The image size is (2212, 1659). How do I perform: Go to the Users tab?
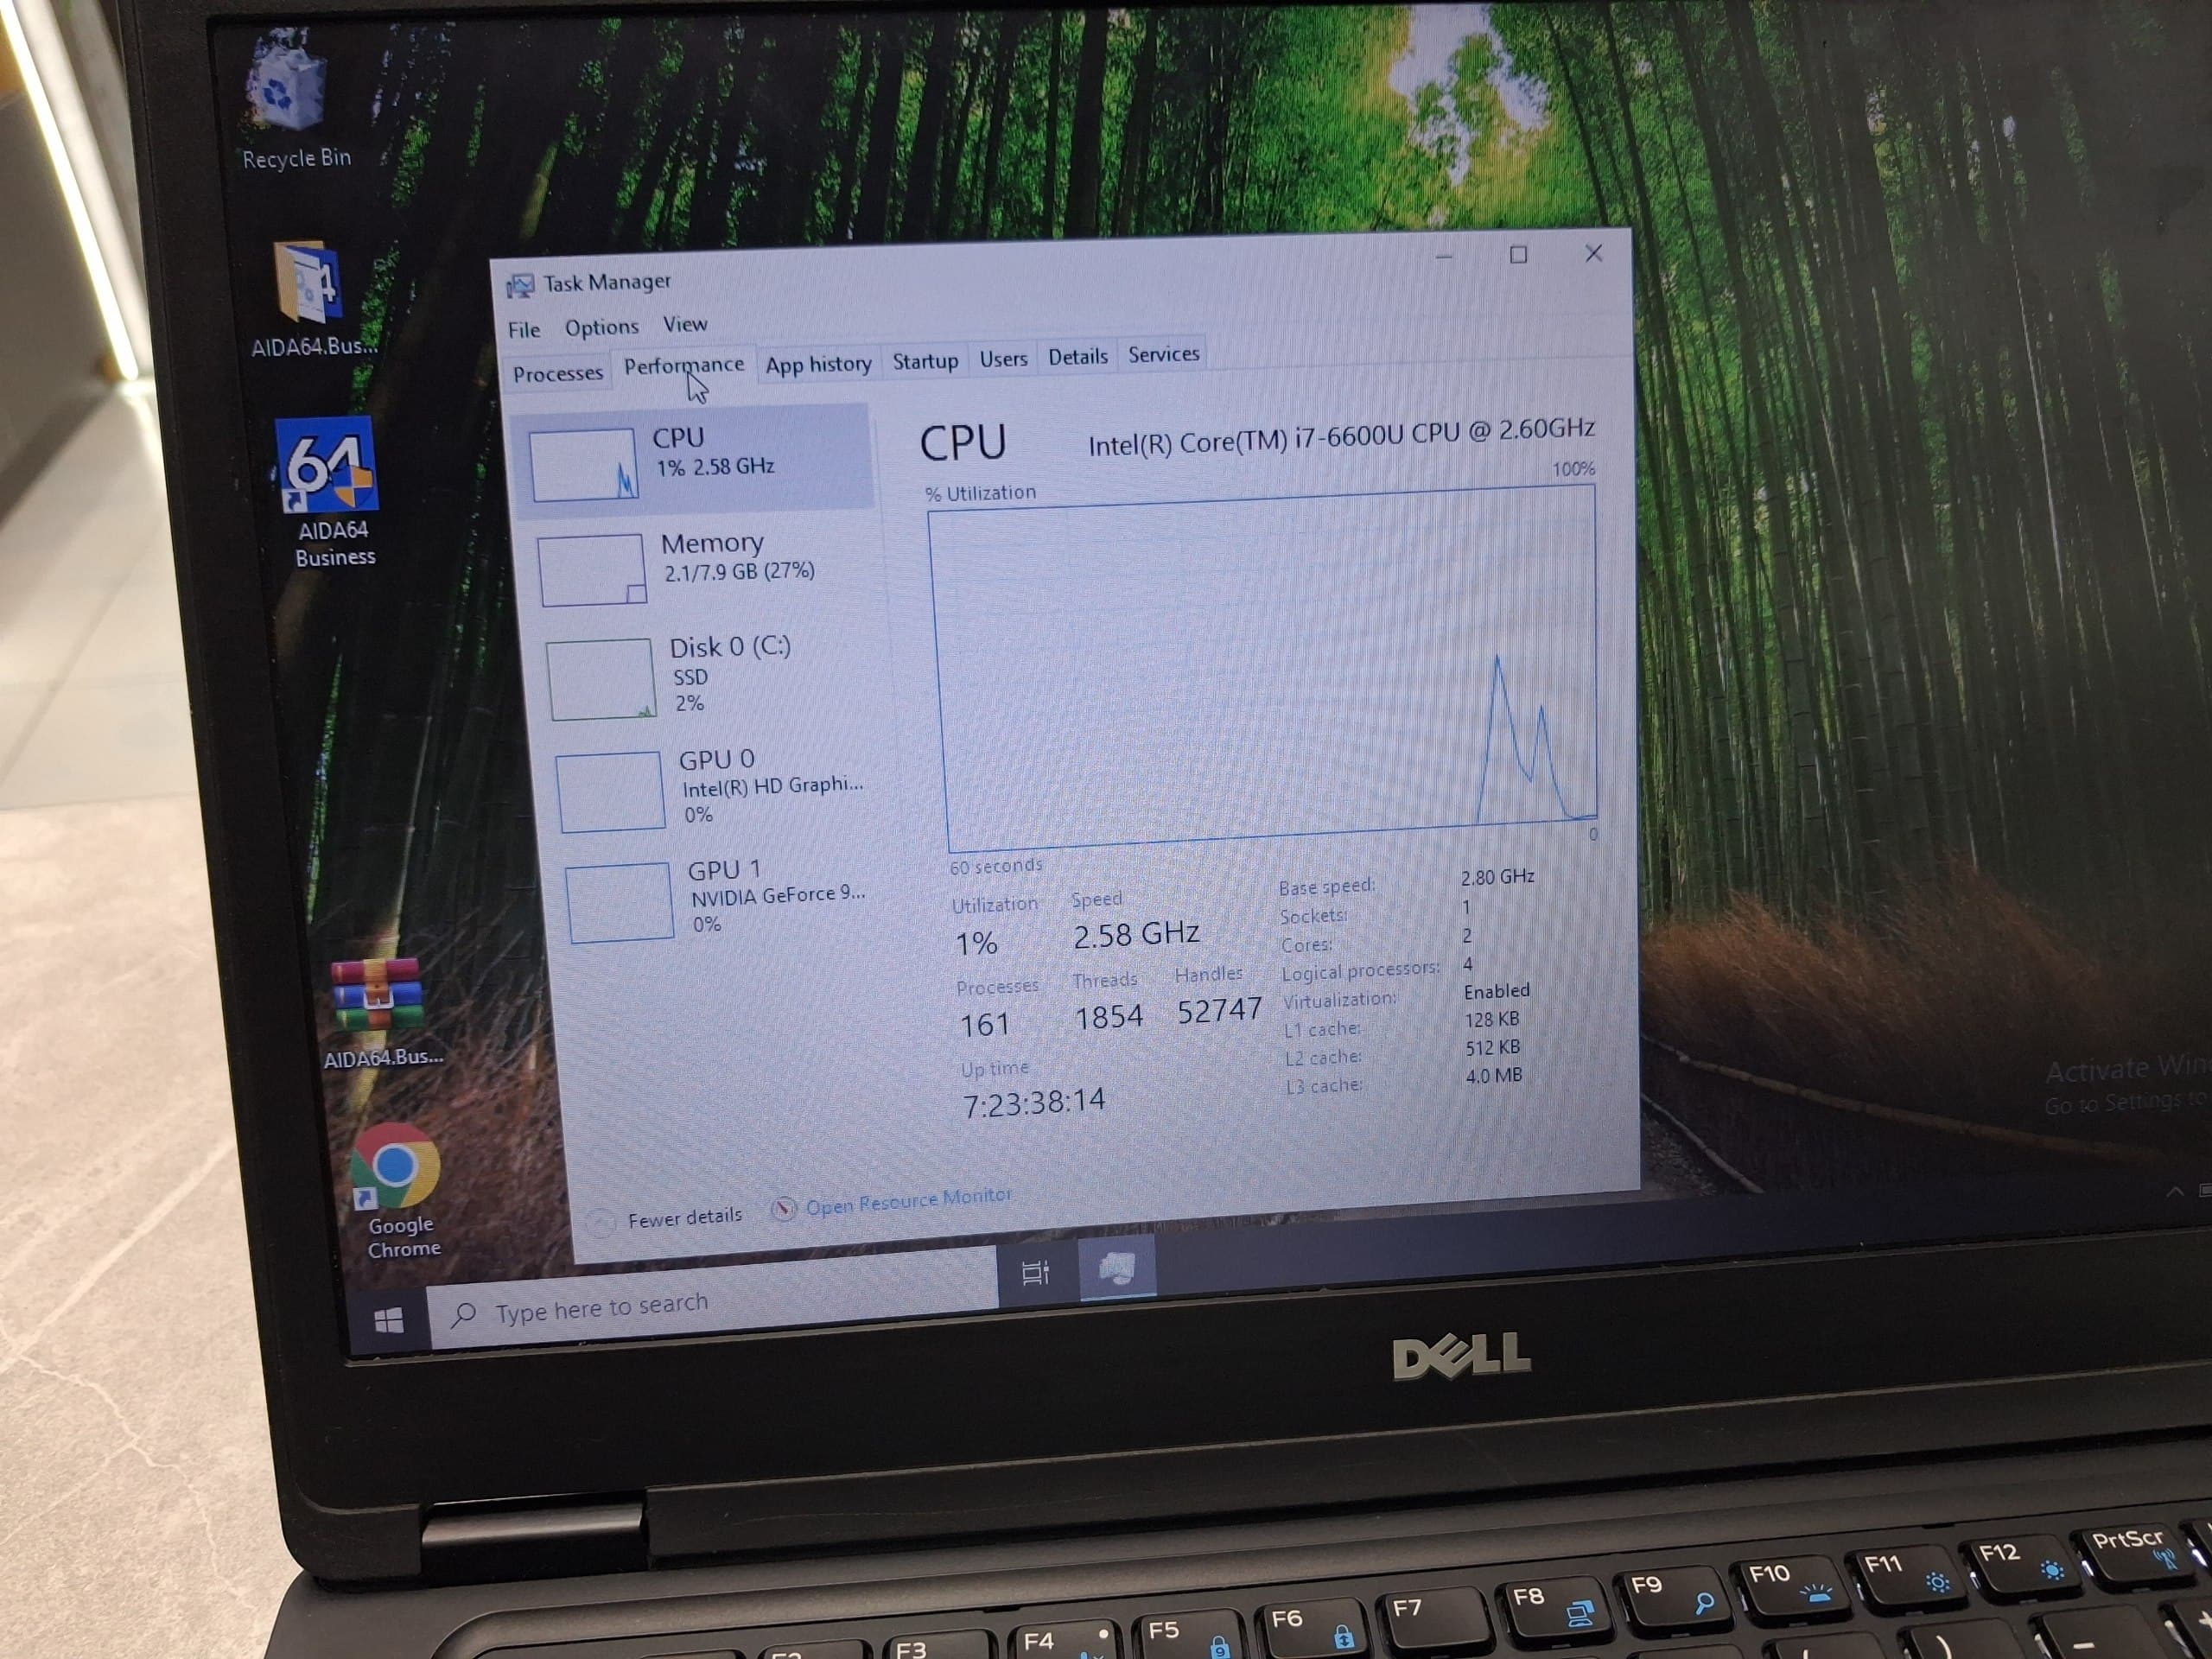pos(1003,359)
